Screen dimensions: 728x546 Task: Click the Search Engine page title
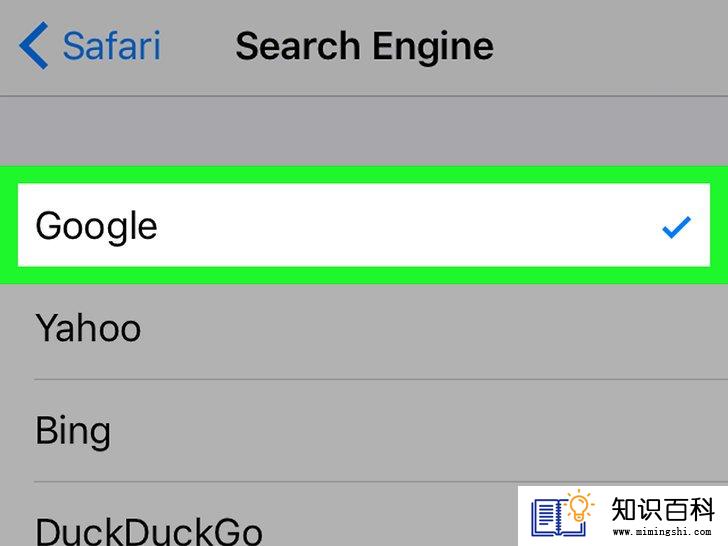pos(364,46)
